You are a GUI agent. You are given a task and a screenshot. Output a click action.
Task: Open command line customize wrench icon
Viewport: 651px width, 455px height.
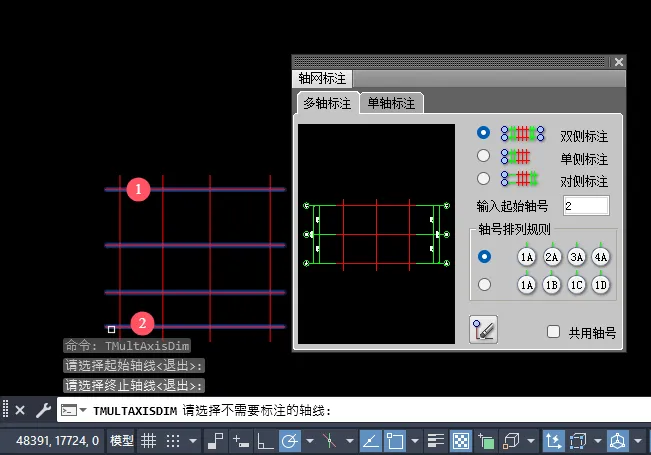tap(43, 411)
